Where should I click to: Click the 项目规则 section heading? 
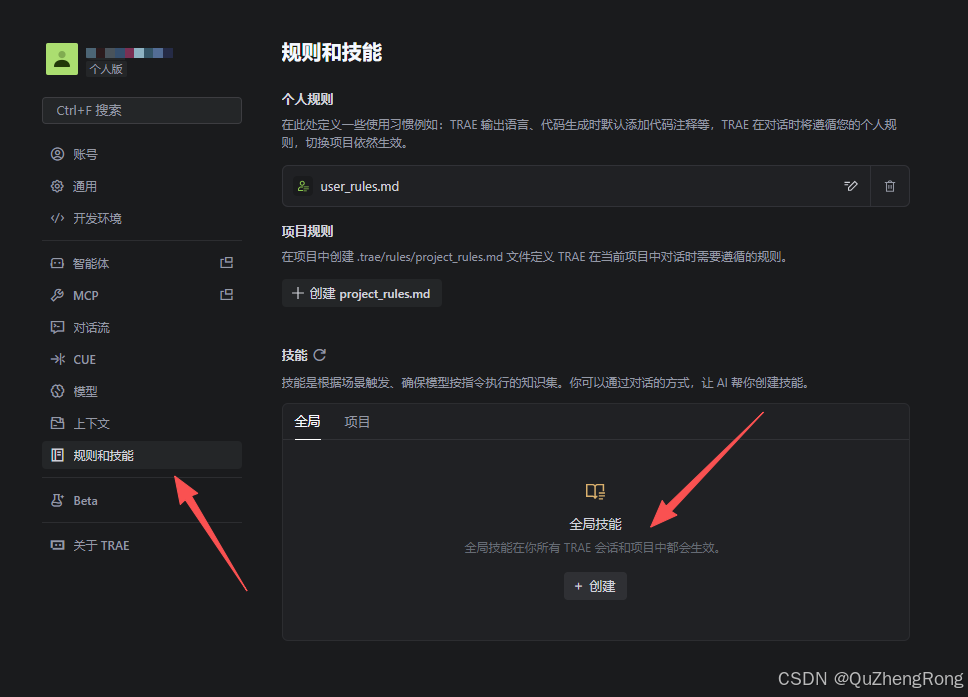[307, 232]
